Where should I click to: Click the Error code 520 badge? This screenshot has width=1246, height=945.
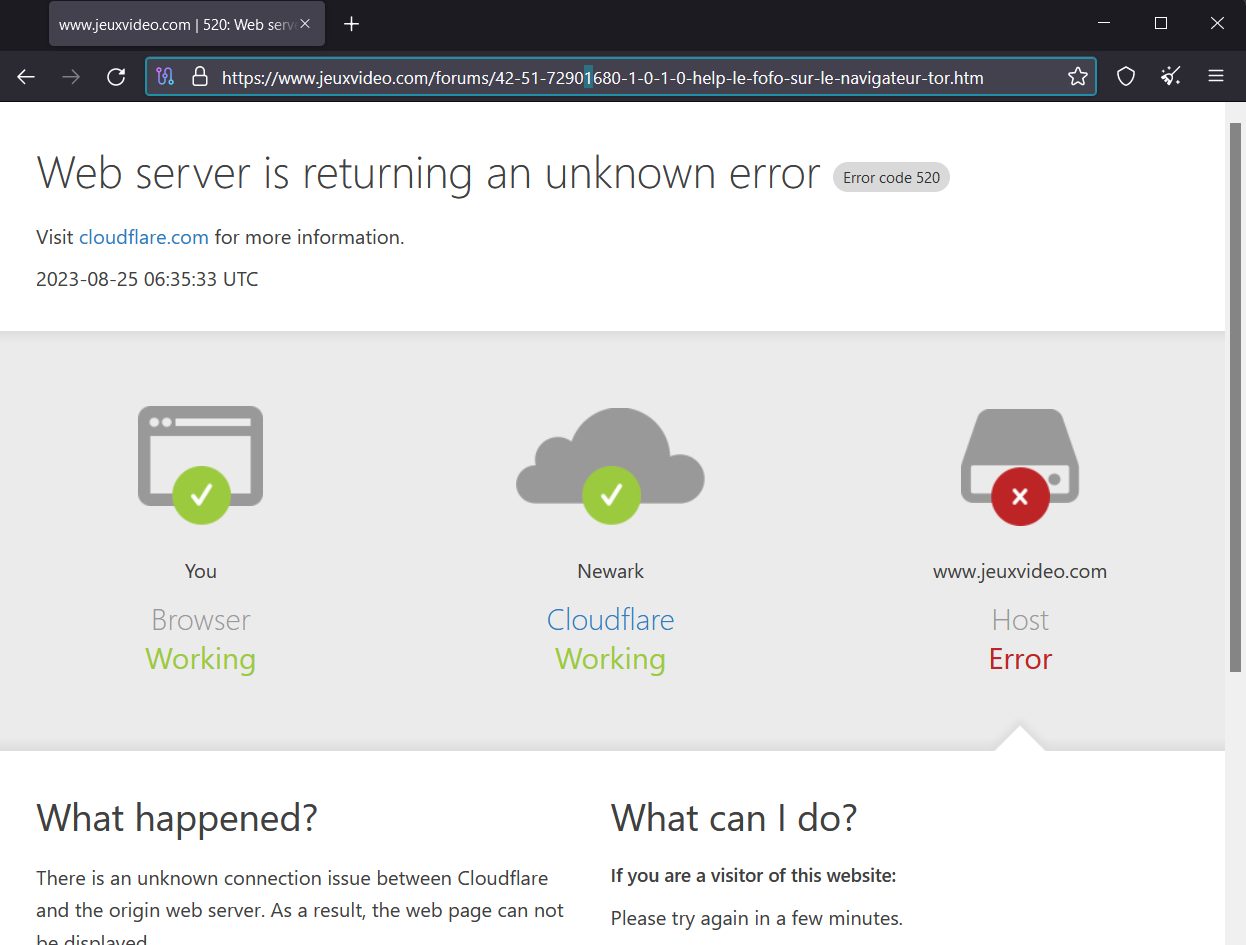(891, 178)
